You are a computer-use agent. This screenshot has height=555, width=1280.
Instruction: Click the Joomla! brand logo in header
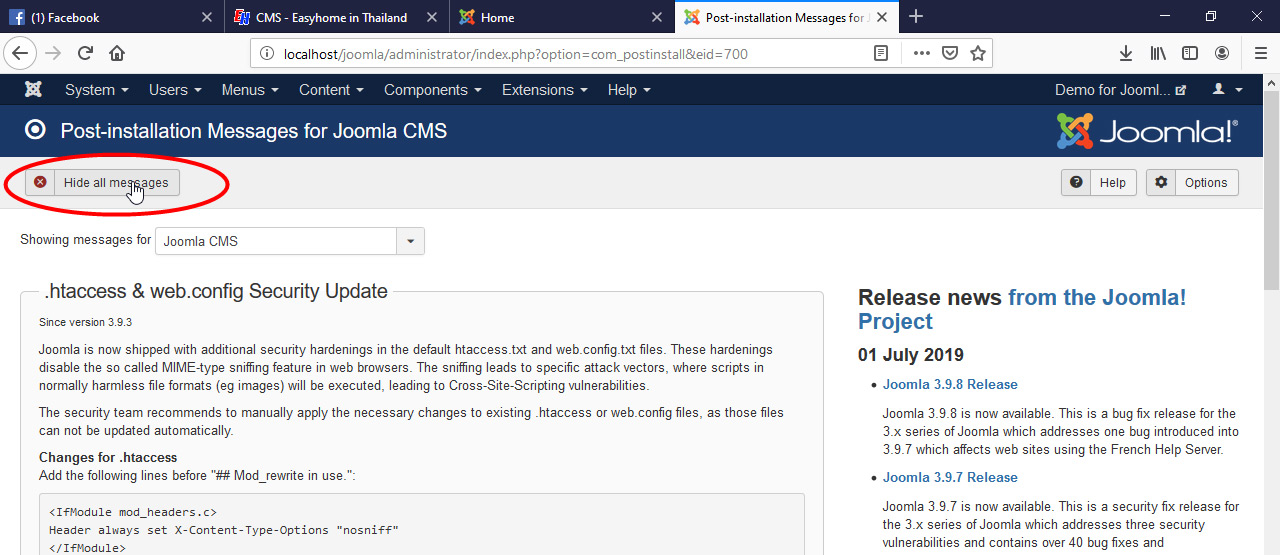(1147, 131)
